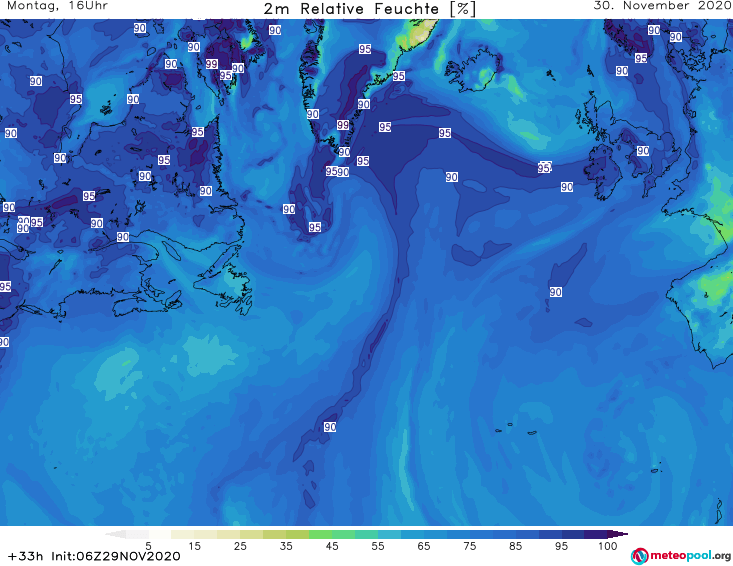The height and width of the screenshot is (566, 733).
Task: Click the pale arrow tip left of the legend
Action: point(115,534)
